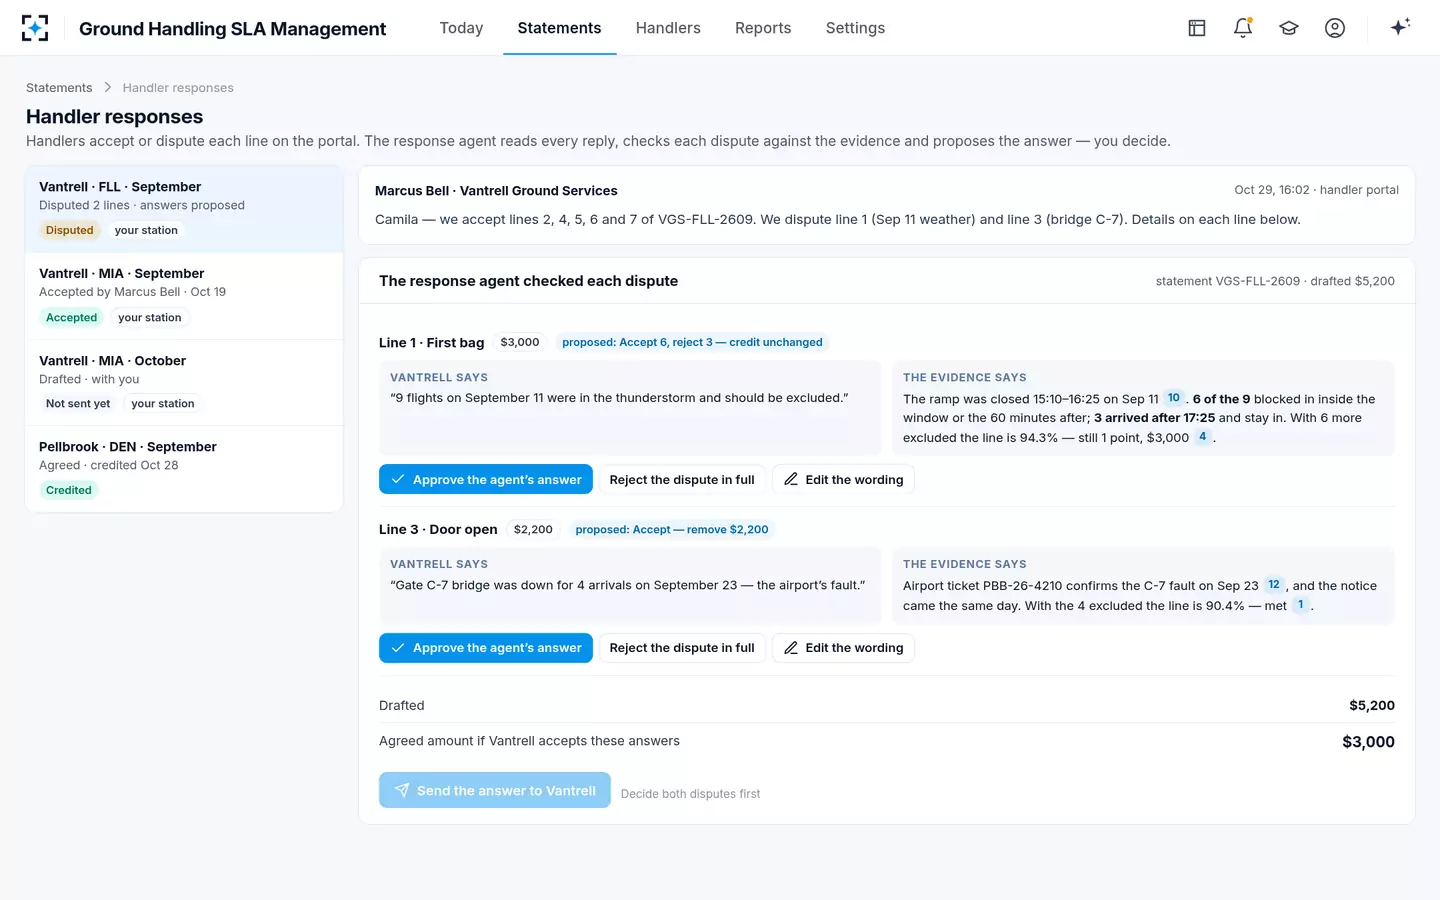
Task: Approve the agent's answer for Line 3
Action: point(486,648)
